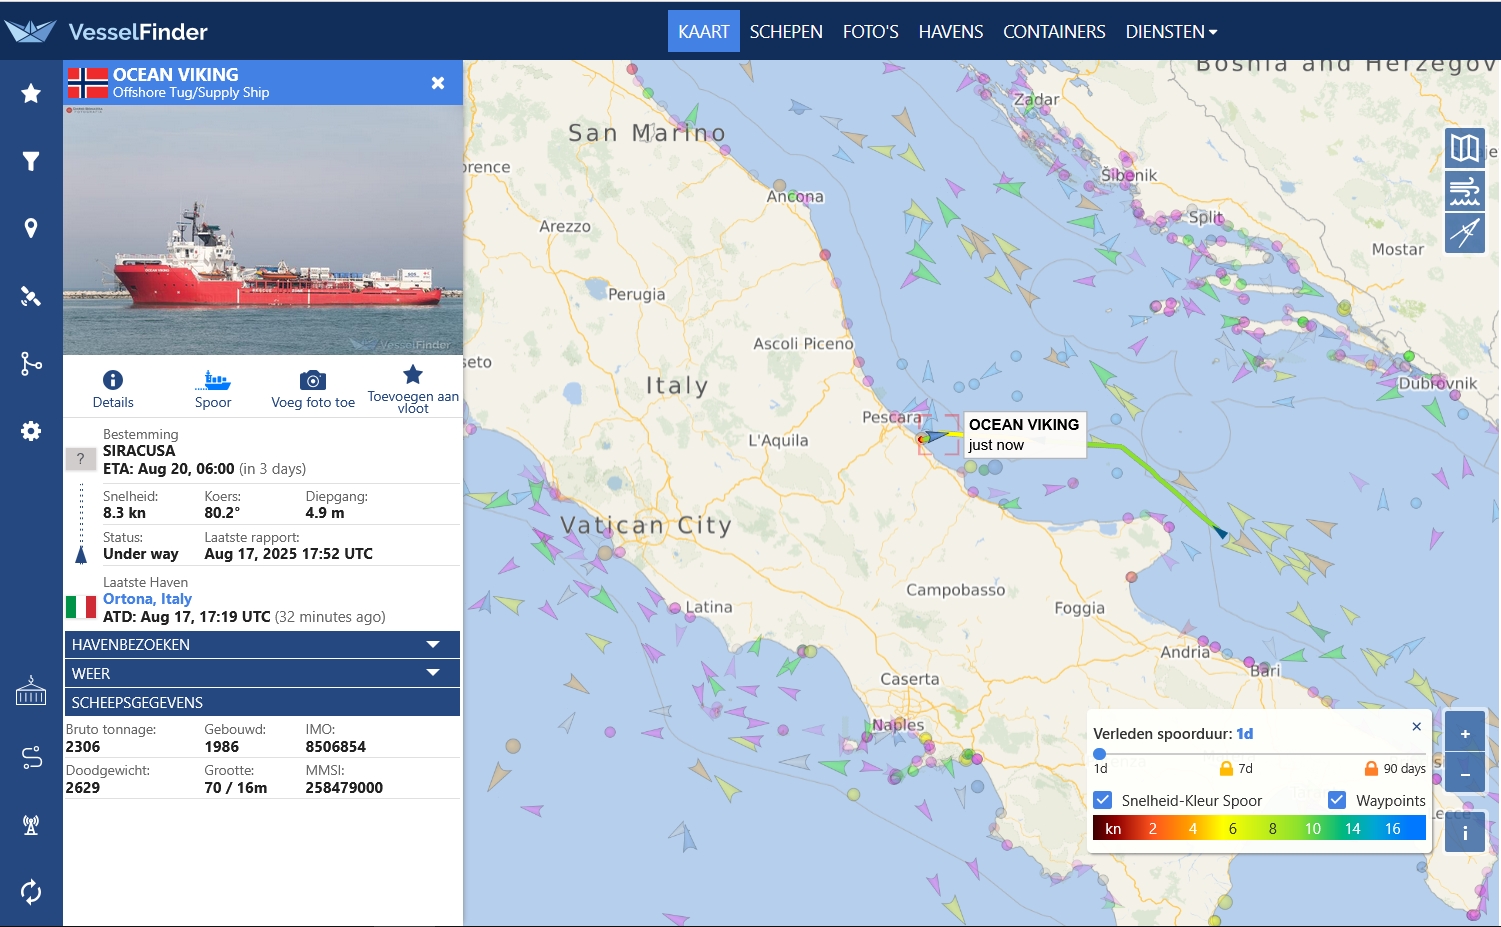Viewport: 1501px width, 927px height.
Task: Open the map layers icon
Action: [x=1465, y=149]
